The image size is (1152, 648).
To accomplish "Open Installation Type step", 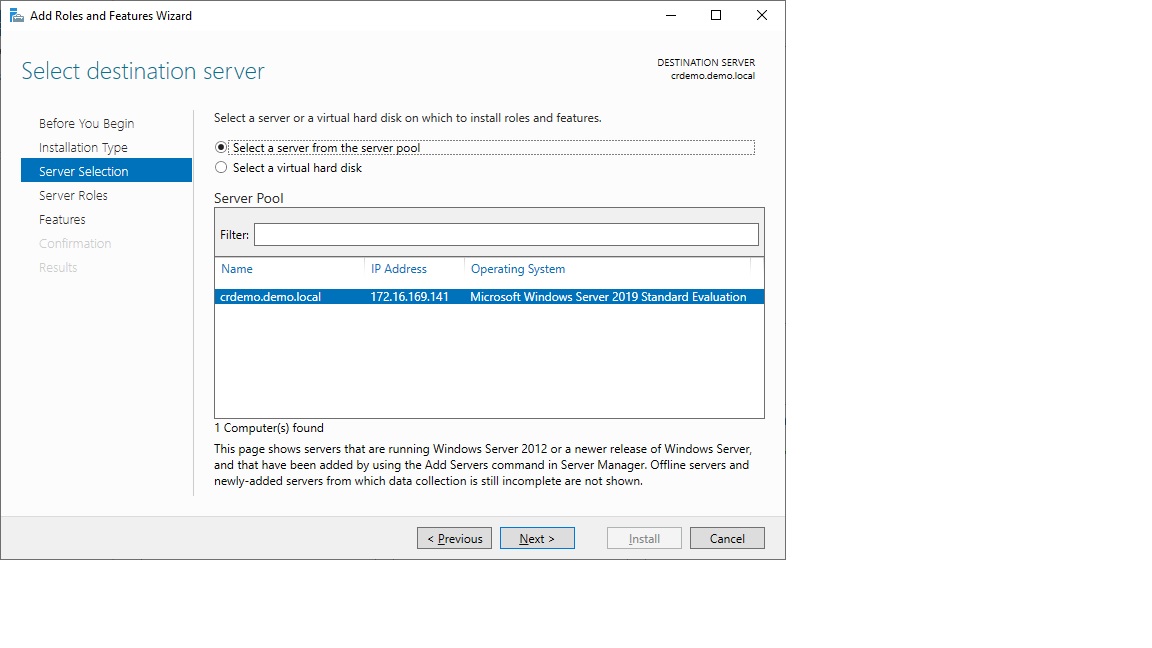I will pyautogui.click(x=83, y=148).
